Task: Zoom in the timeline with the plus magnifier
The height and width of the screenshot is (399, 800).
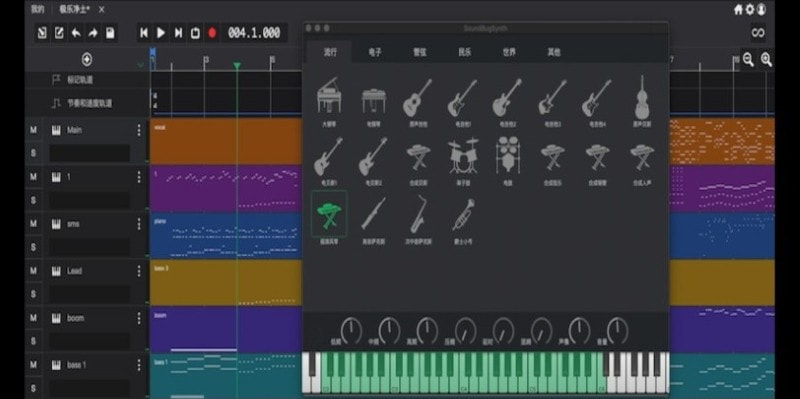Action: pos(766,60)
